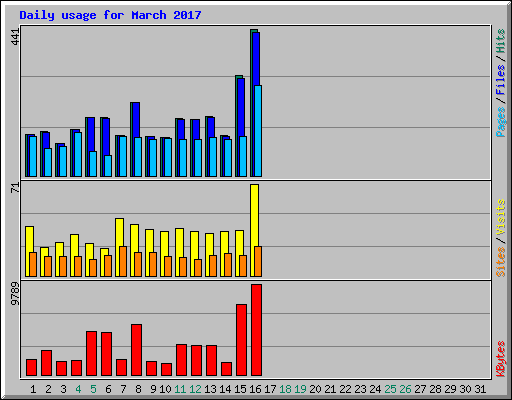Click green weekend day 26 label
512x400 pixels.
[405, 389]
